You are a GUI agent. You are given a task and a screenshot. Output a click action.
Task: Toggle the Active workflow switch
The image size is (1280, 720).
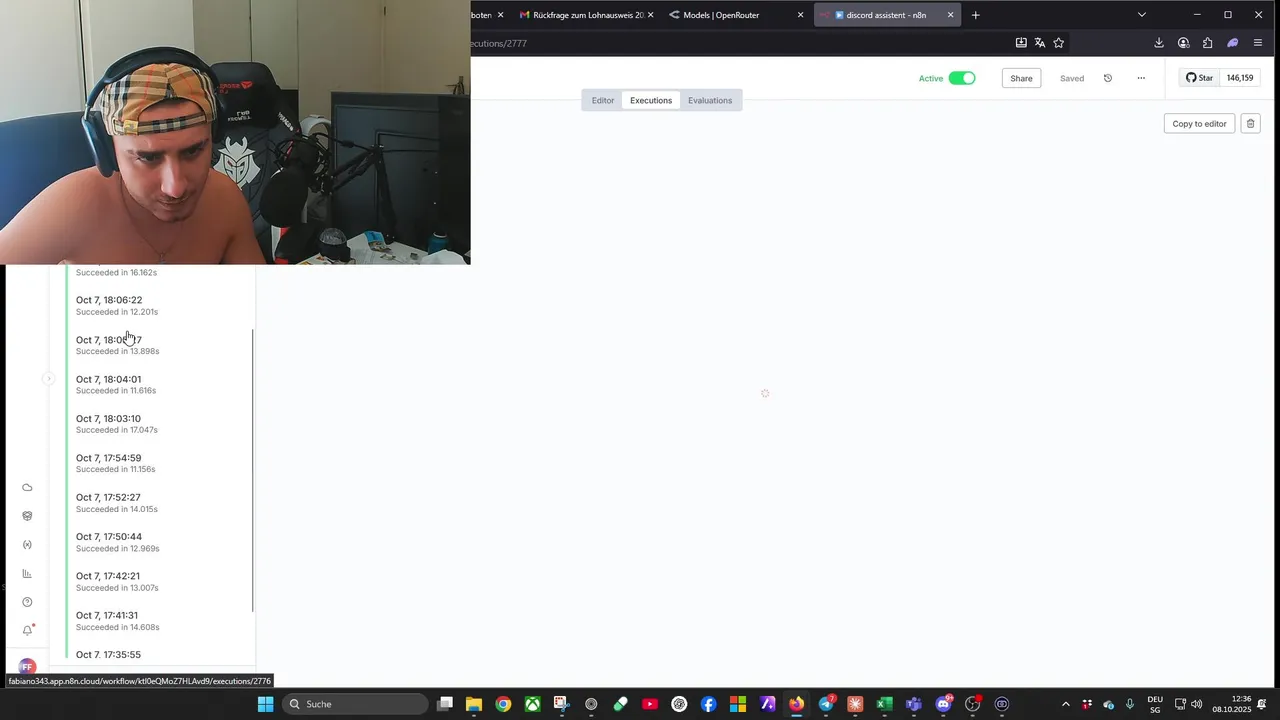point(962,78)
